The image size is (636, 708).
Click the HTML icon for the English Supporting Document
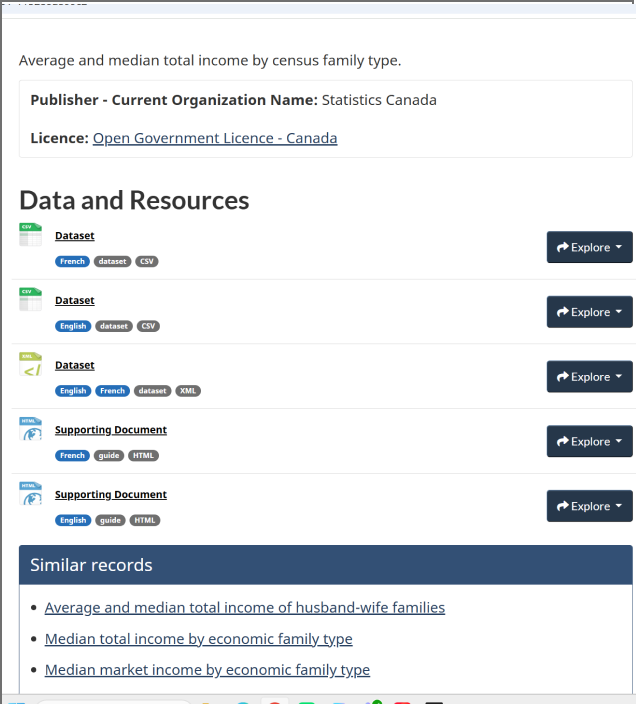pos(30,493)
